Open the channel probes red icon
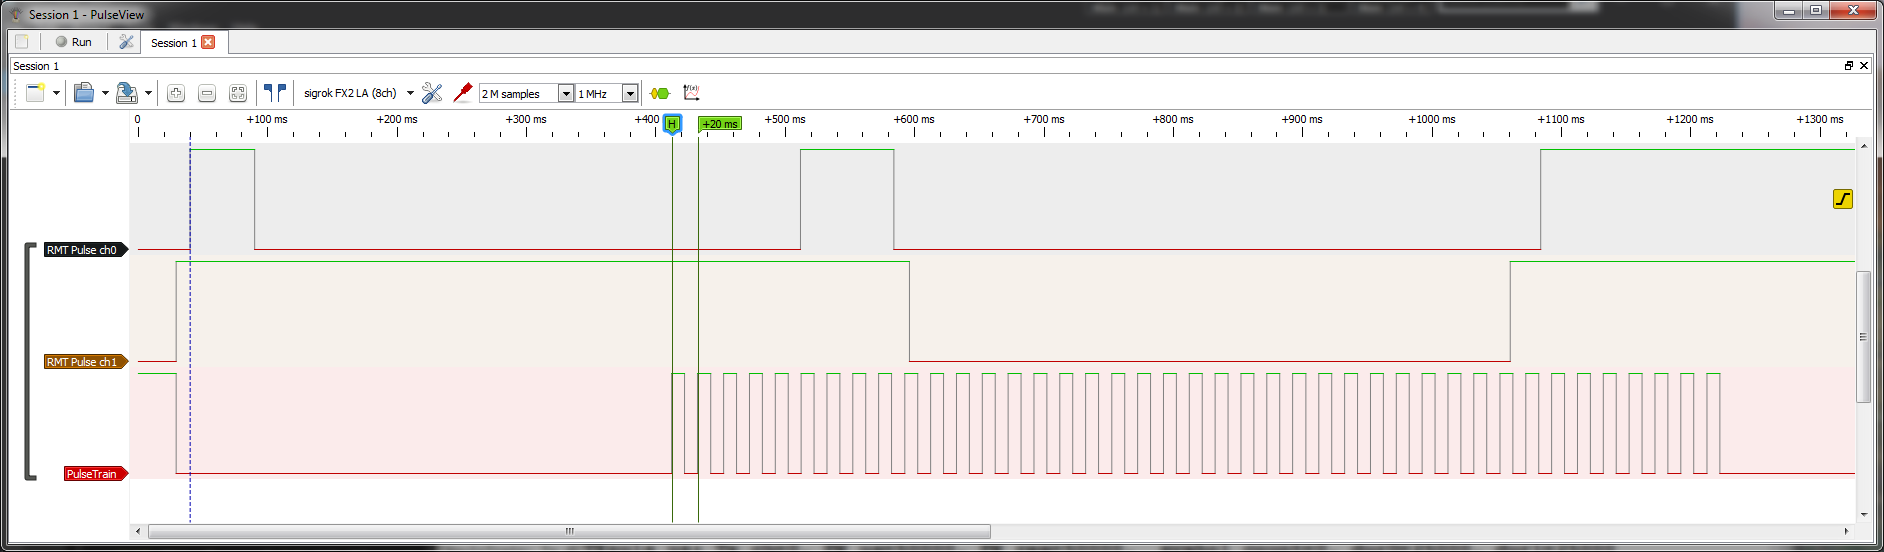This screenshot has width=1884, height=552. pos(462,93)
